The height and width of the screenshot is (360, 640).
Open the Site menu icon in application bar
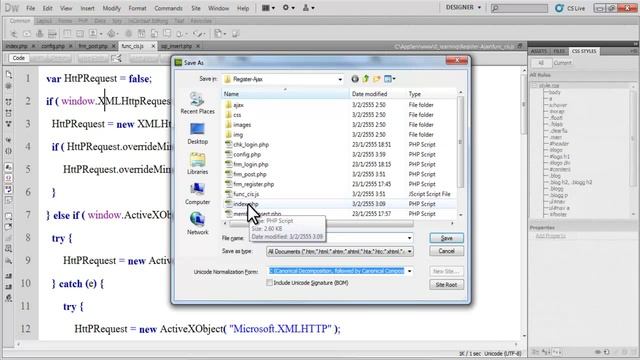[308, 8]
